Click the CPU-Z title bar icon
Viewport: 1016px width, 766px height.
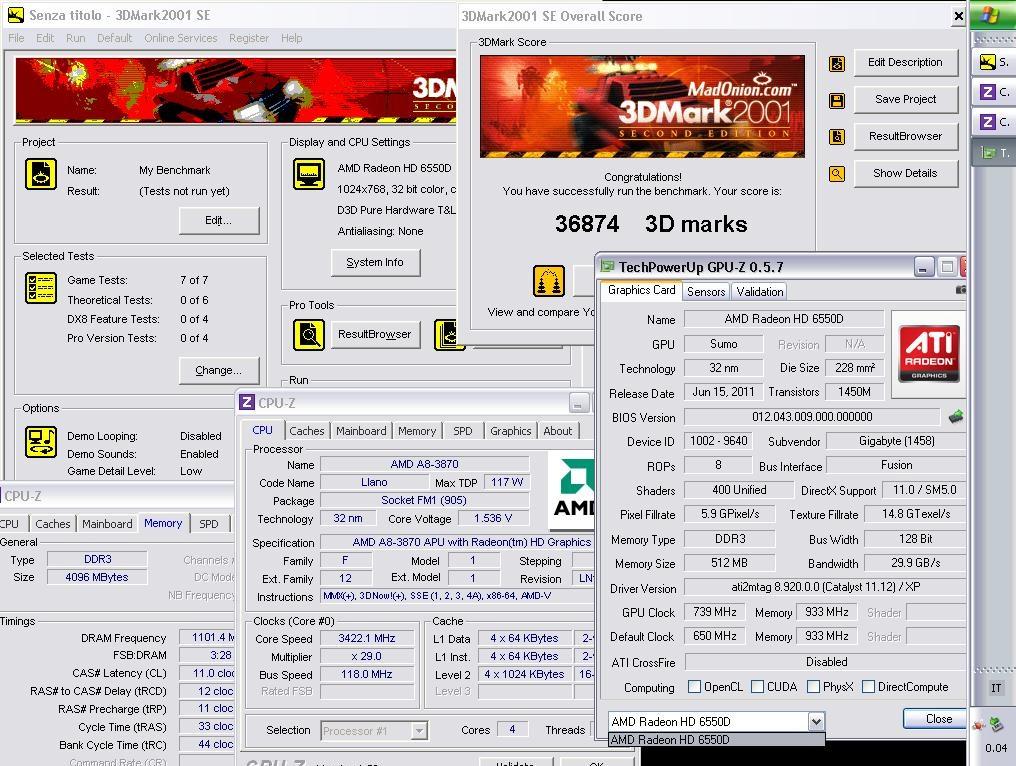247,402
